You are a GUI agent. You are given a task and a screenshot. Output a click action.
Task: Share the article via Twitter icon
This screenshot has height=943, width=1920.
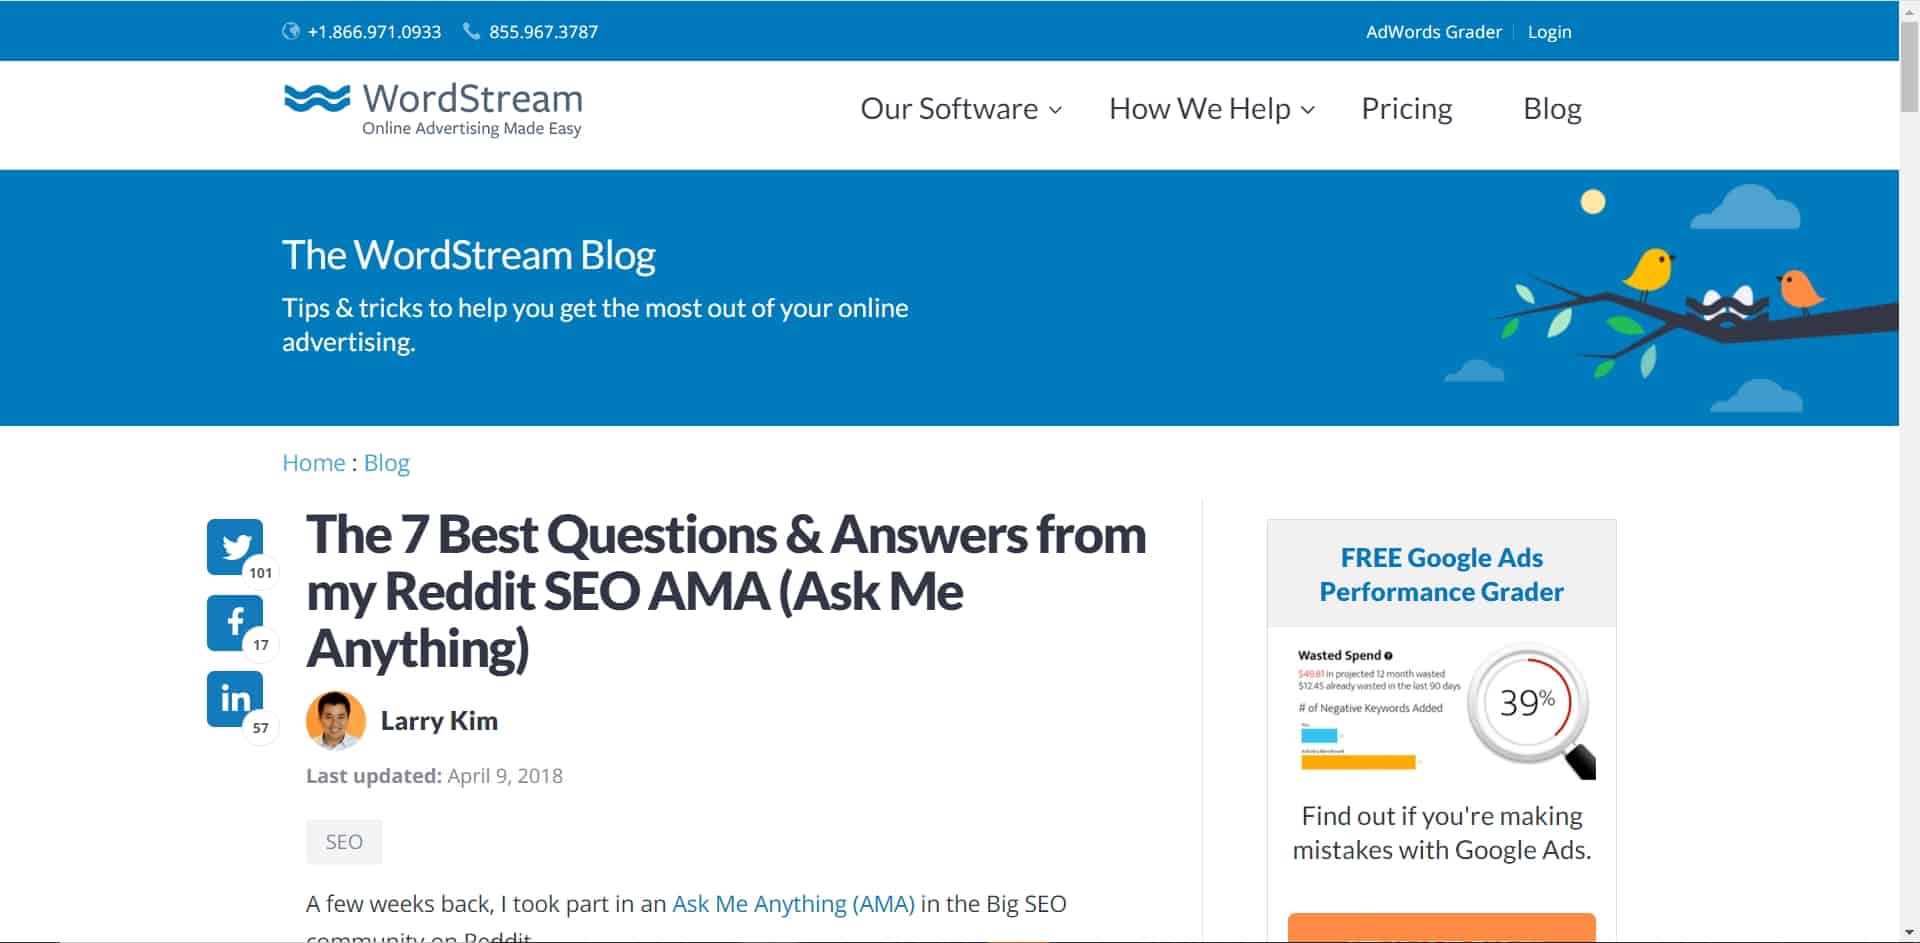click(x=235, y=546)
